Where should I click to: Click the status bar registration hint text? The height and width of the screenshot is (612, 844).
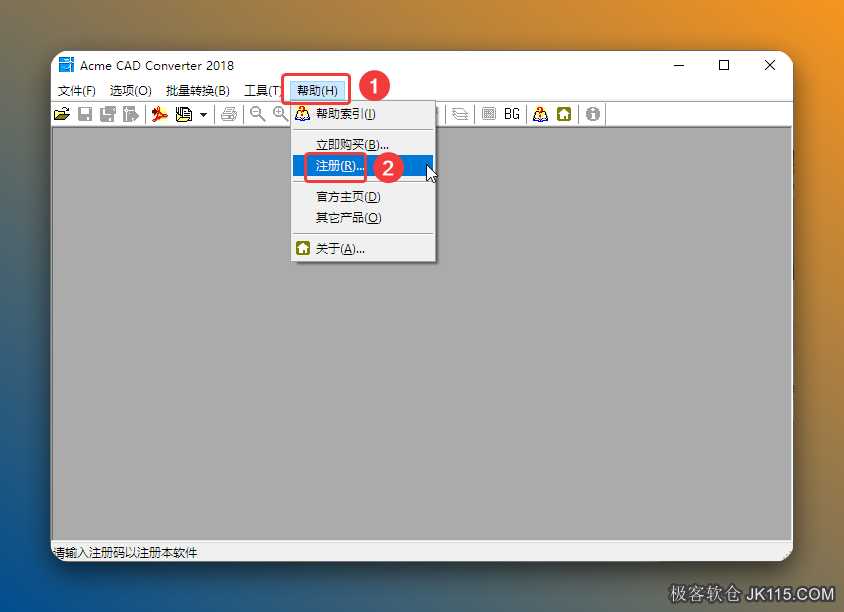click(x=125, y=553)
